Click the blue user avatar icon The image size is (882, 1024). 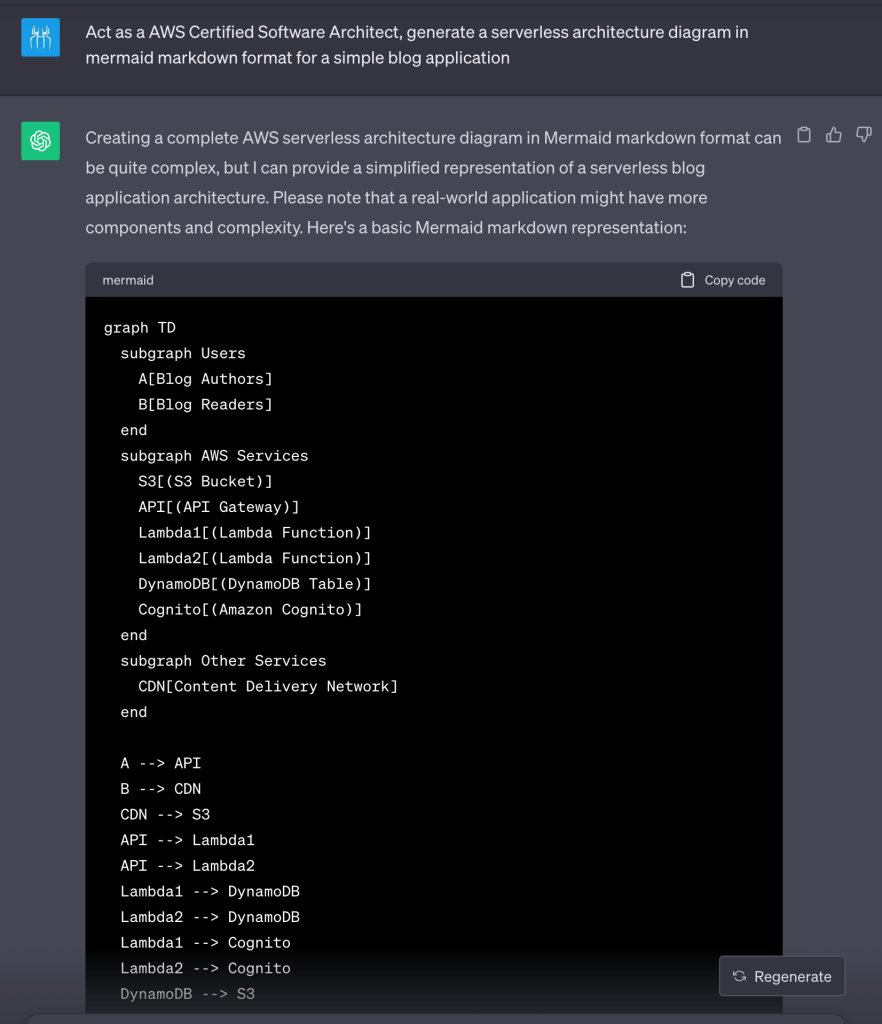(41, 37)
